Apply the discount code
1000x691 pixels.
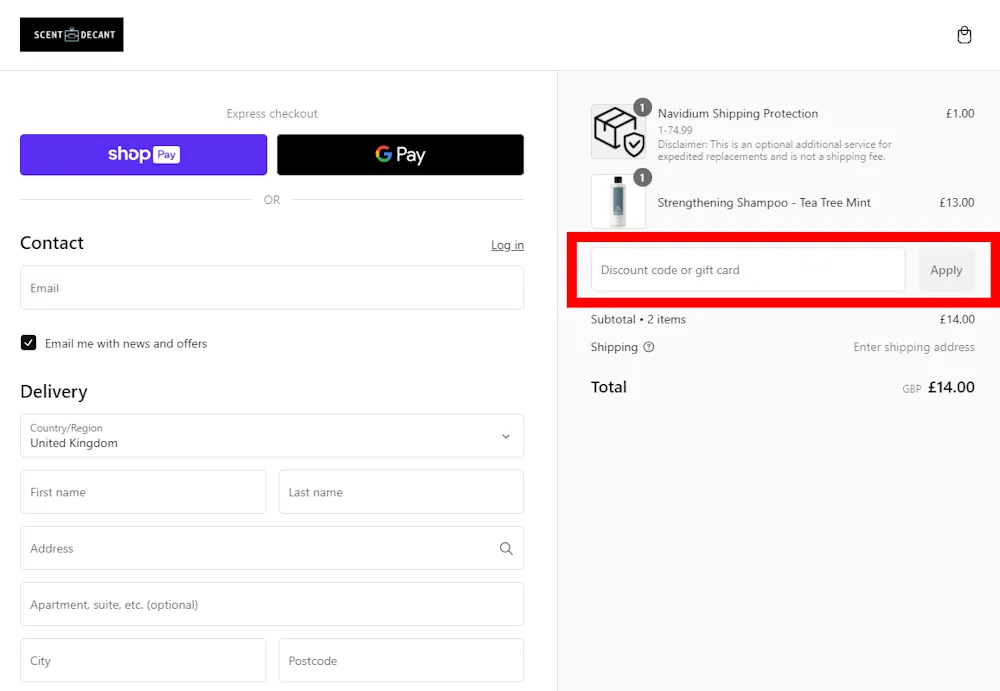pyautogui.click(x=946, y=269)
